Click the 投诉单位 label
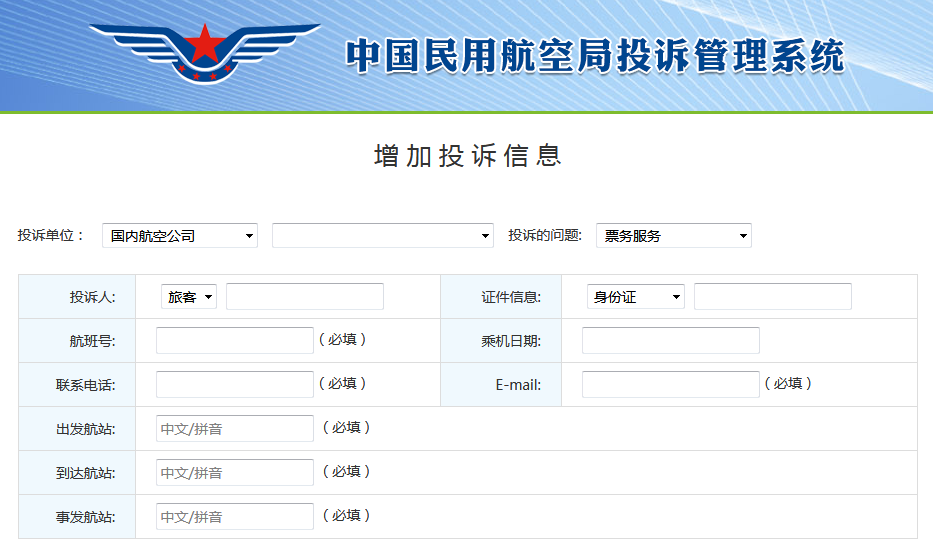The image size is (933, 539). pyautogui.click(x=51, y=236)
